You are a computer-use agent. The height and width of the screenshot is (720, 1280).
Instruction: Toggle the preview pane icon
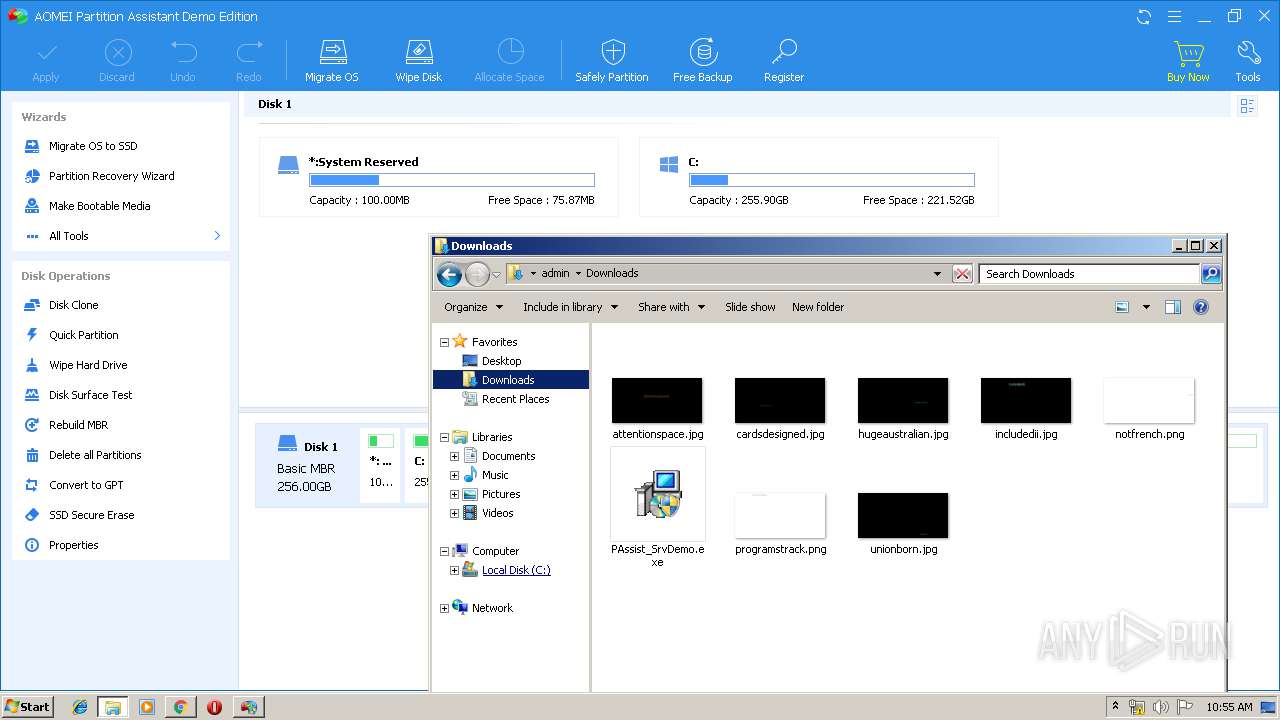point(1173,307)
